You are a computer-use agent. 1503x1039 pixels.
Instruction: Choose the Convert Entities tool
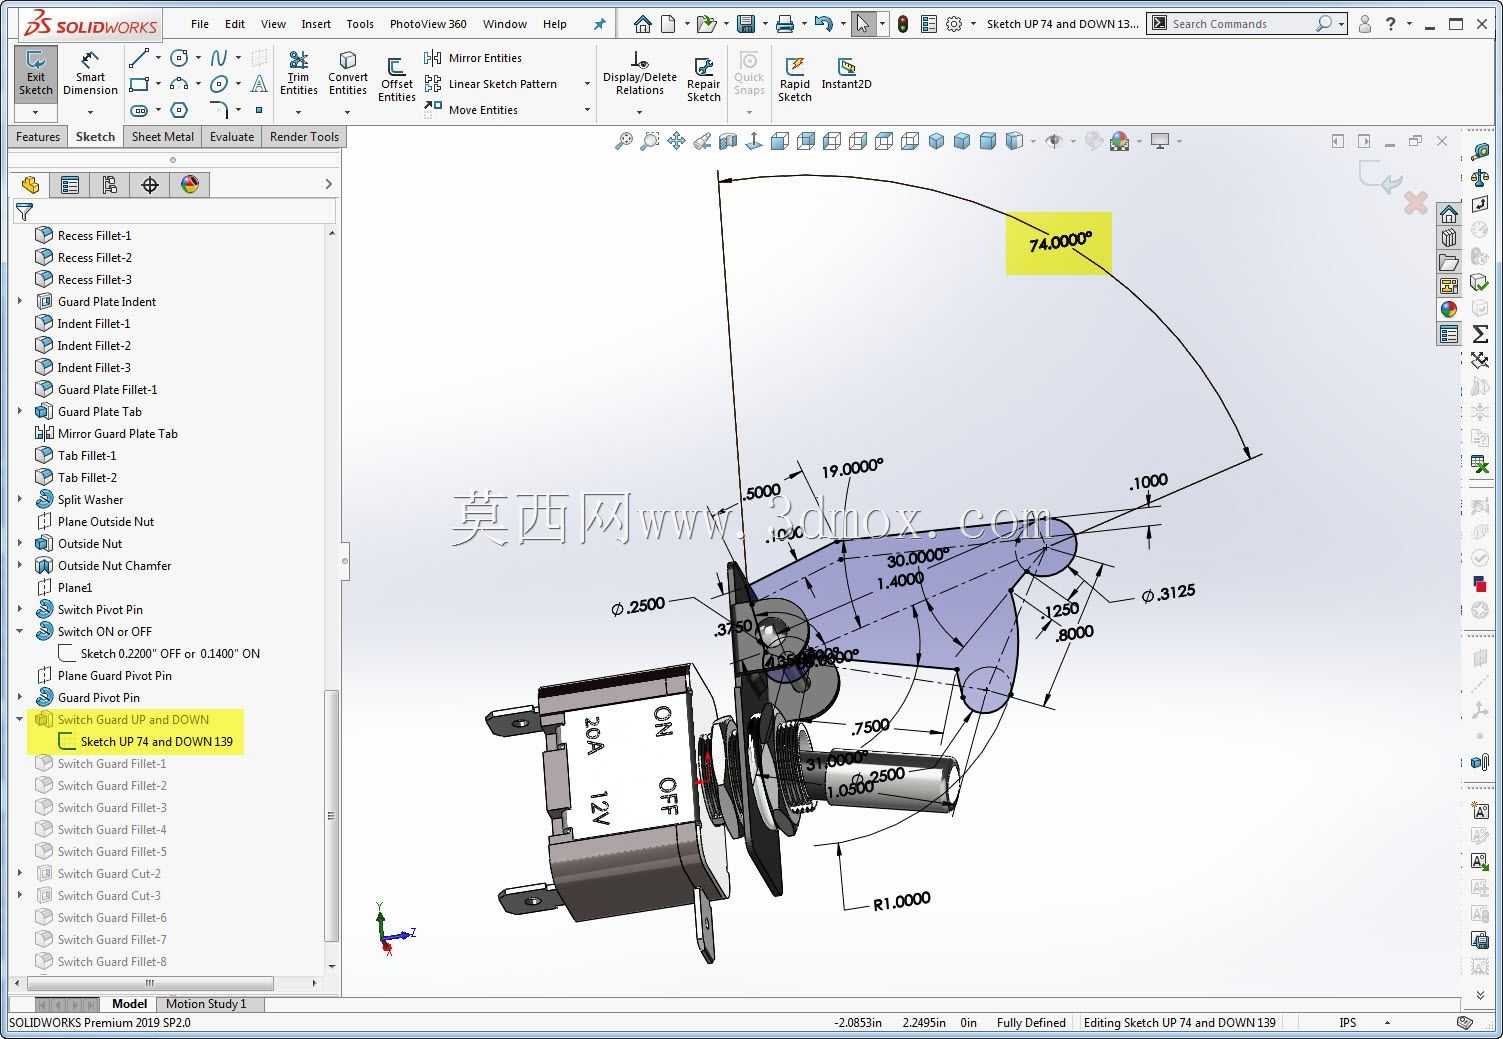(x=348, y=74)
